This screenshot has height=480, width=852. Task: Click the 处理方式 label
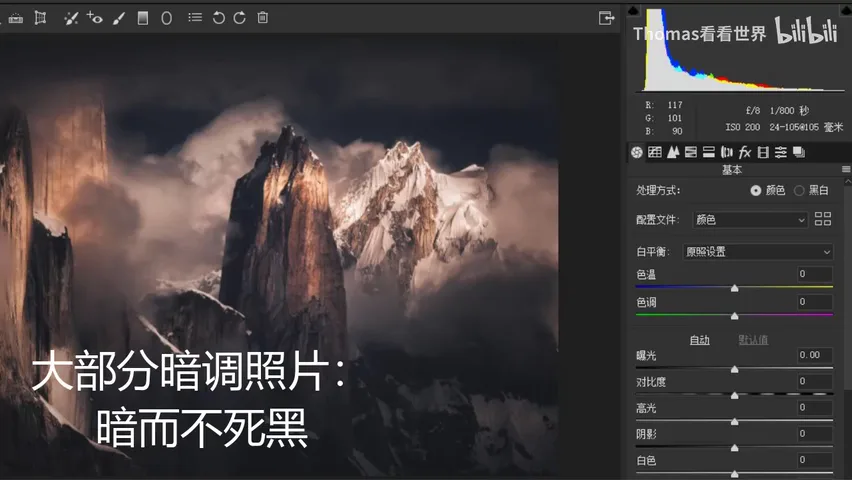tap(658, 190)
